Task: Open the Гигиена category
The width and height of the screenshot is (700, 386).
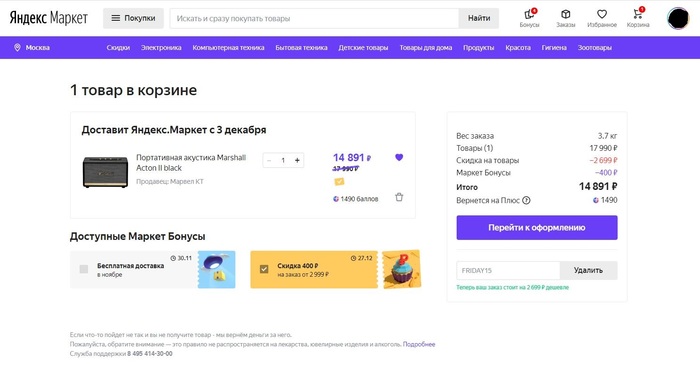Action: [554, 47]
